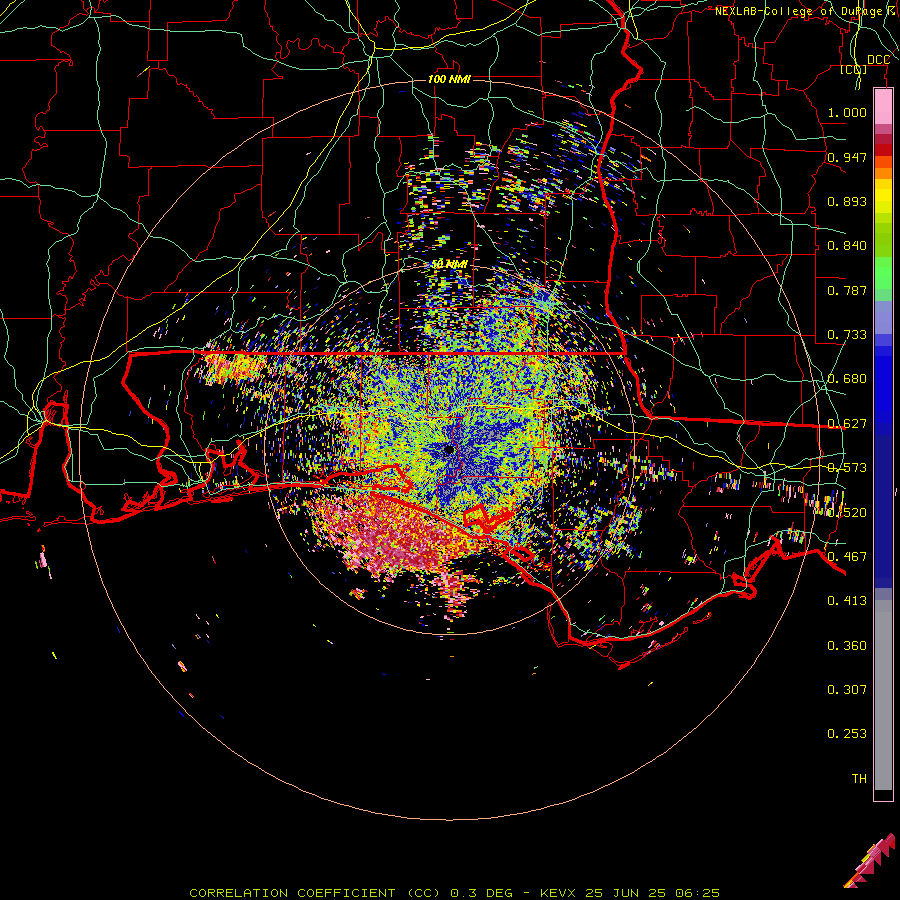
Task: Click the 06:25 timestamp in the caption
Action: [696, 893]
